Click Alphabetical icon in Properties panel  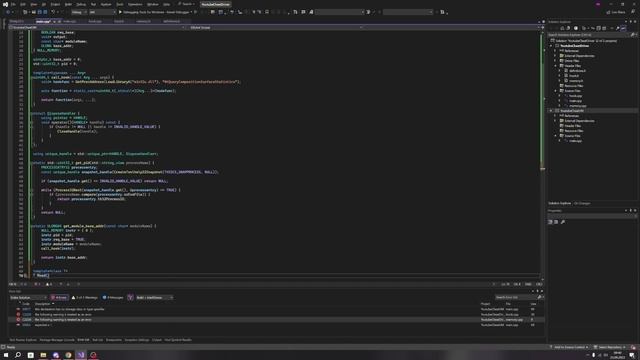point(556,222)
